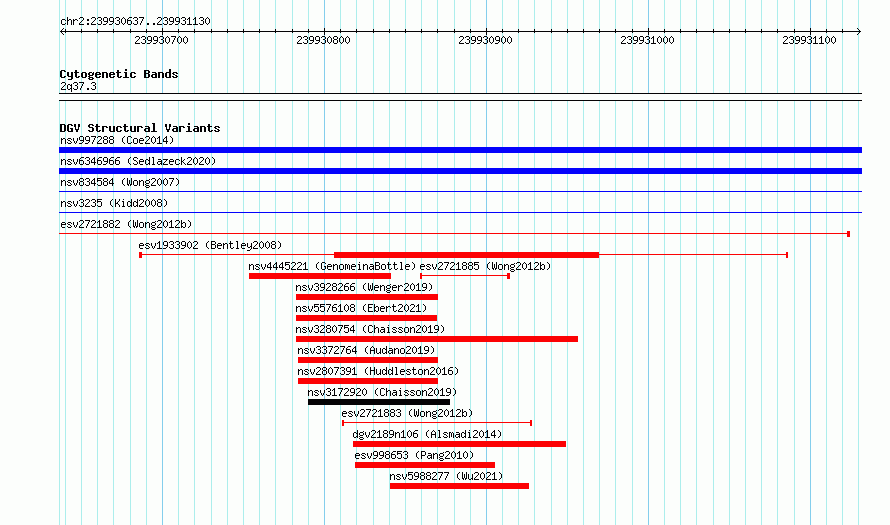Select the nsv997288 blue variant bar
The width and height of the screenshot is (890, 525).
[x=460, y=150]
